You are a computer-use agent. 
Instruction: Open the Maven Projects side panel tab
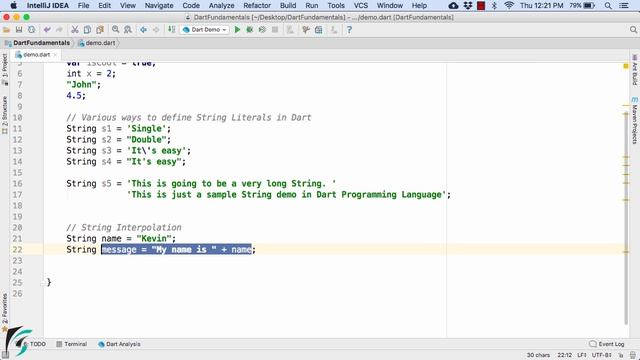point(635,120)
